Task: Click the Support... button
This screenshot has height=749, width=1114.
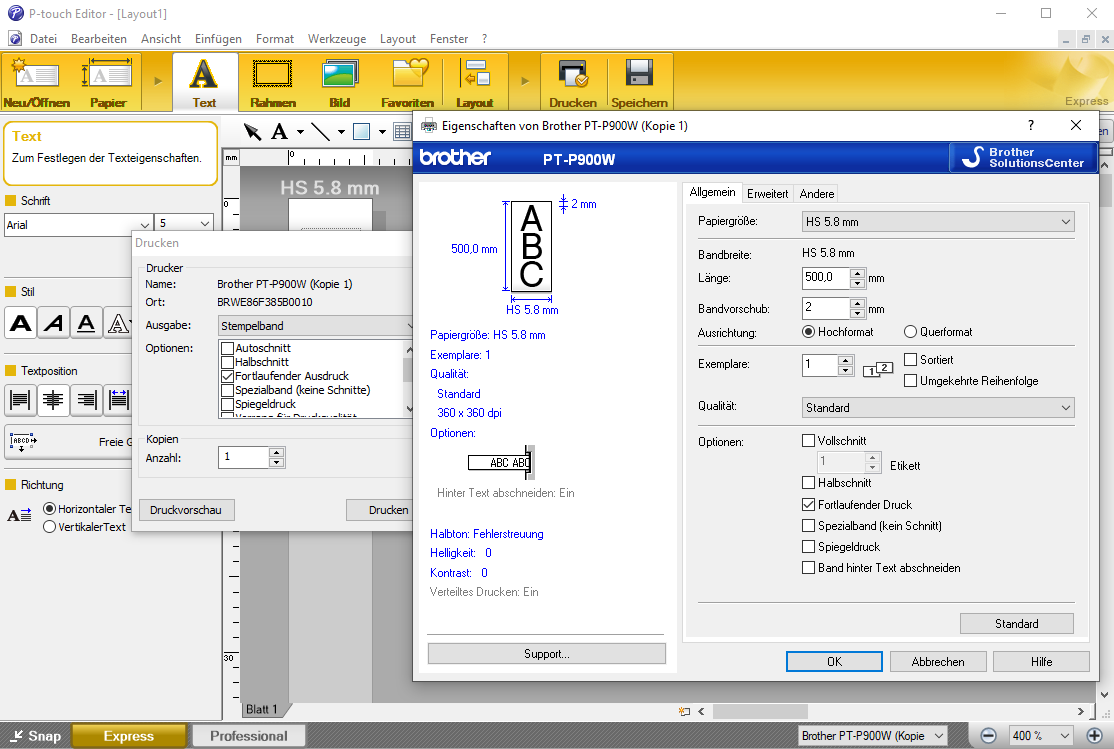Action: pyautogui.click(x=546, y=654)
